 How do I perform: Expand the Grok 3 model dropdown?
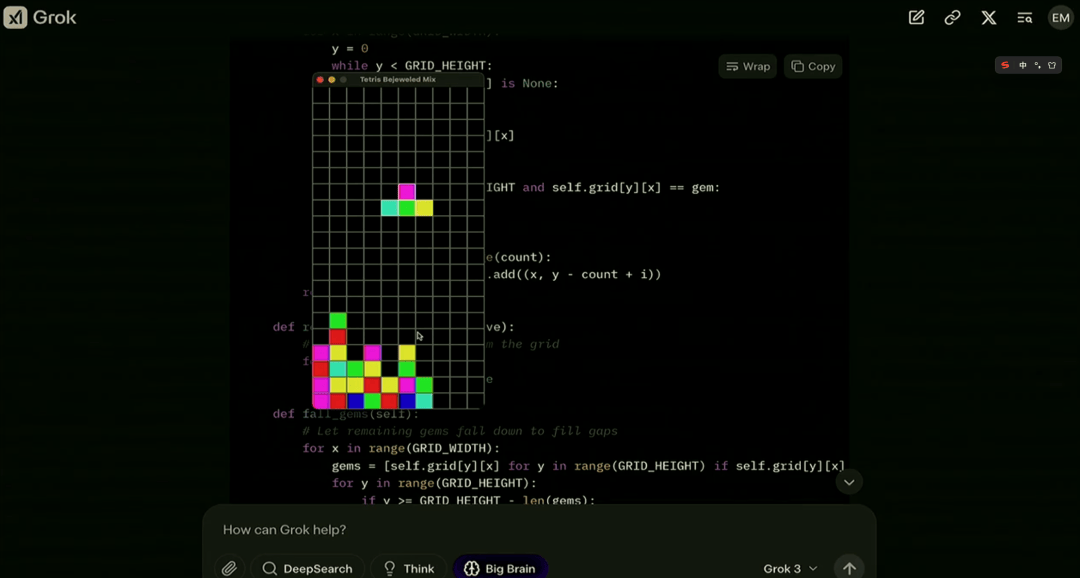790,568
